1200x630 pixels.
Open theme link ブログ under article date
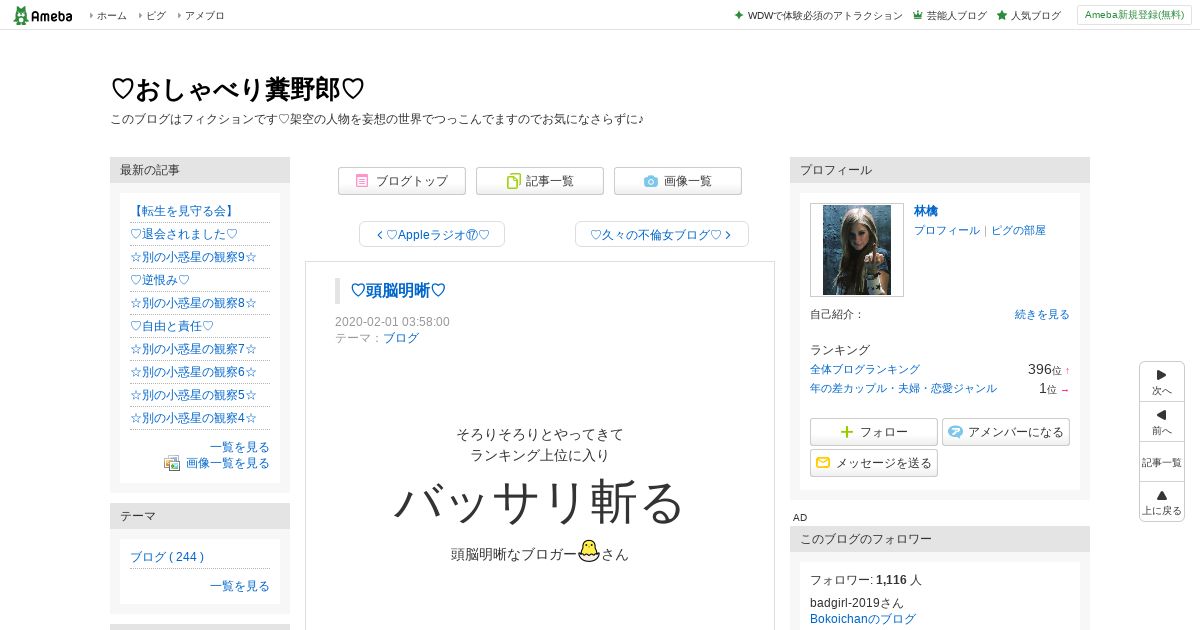401,338
